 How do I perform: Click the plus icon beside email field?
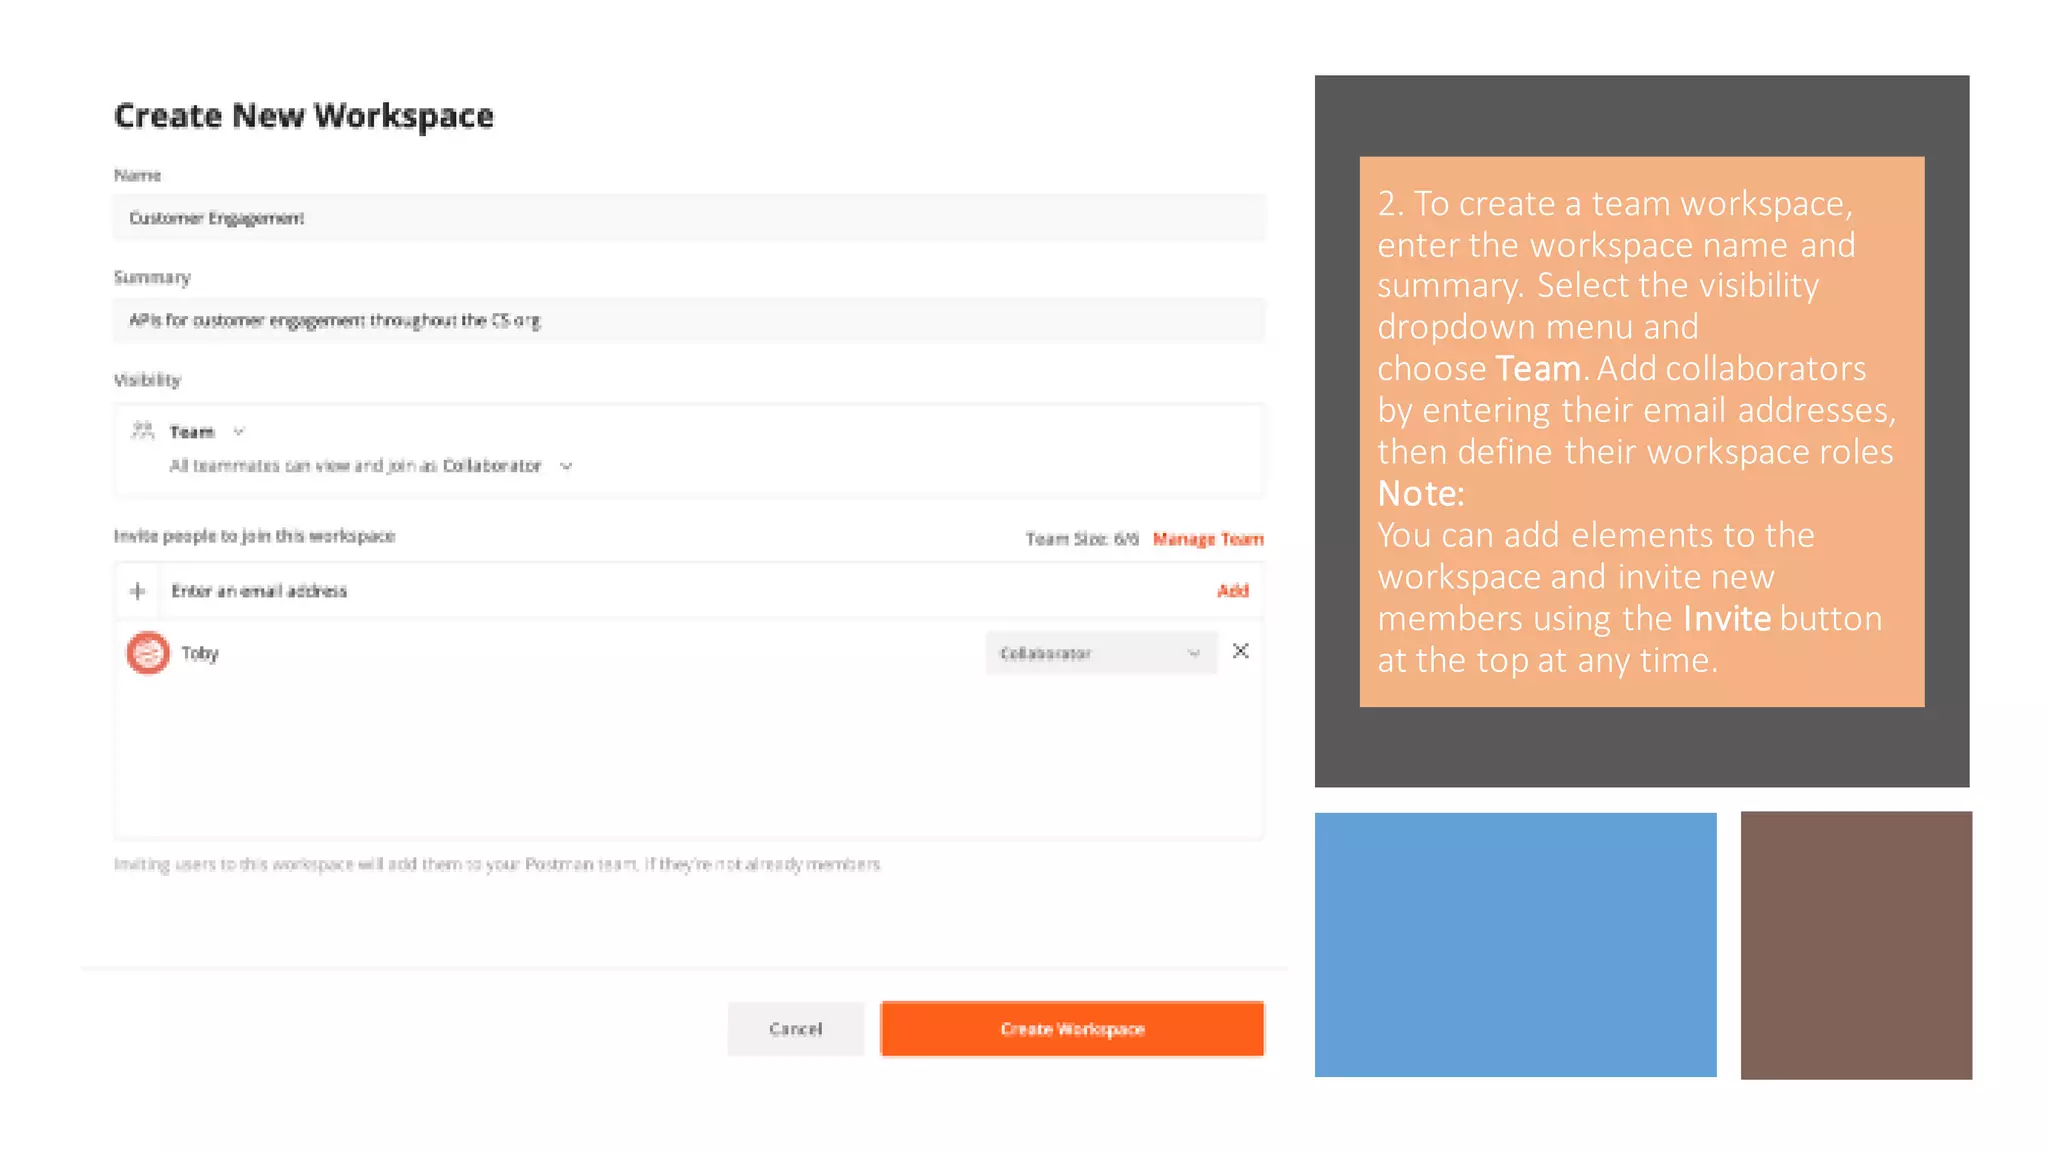[138, 591]
